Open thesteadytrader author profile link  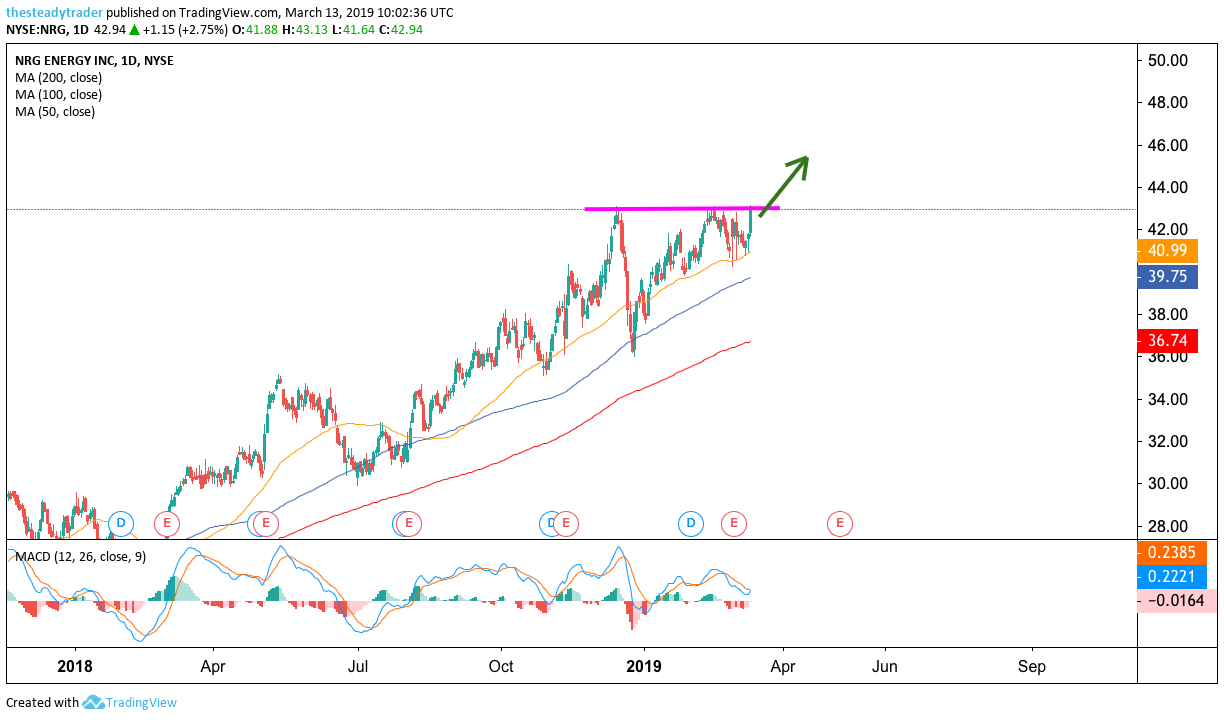click(54, 12)
